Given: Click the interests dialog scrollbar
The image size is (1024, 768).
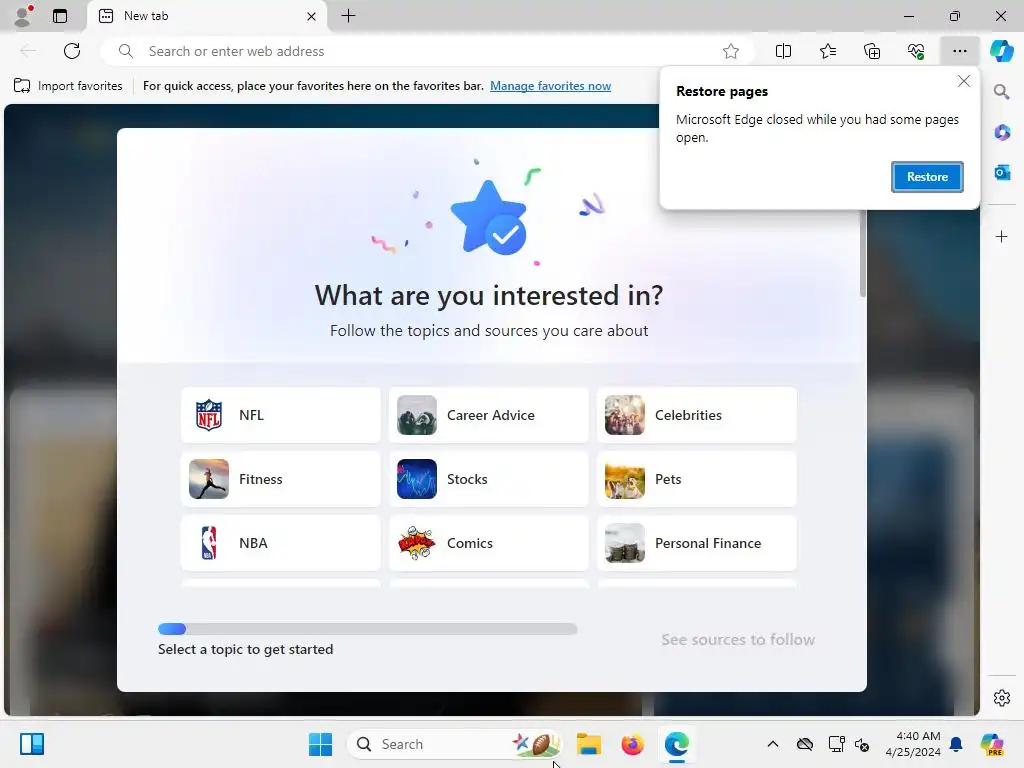Looking at the screenshot, I should coord(863,253).
